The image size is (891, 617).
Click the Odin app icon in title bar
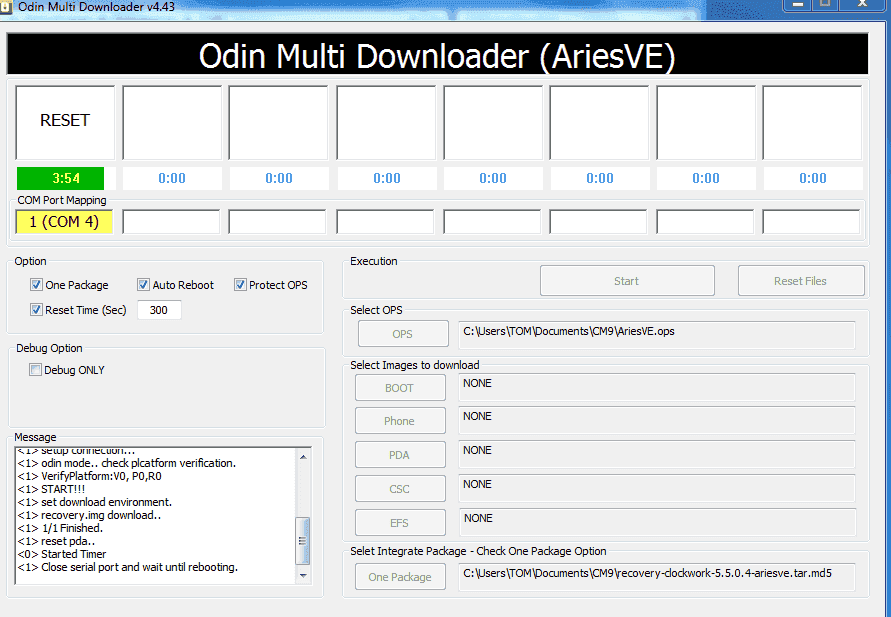tap(6, 7)
